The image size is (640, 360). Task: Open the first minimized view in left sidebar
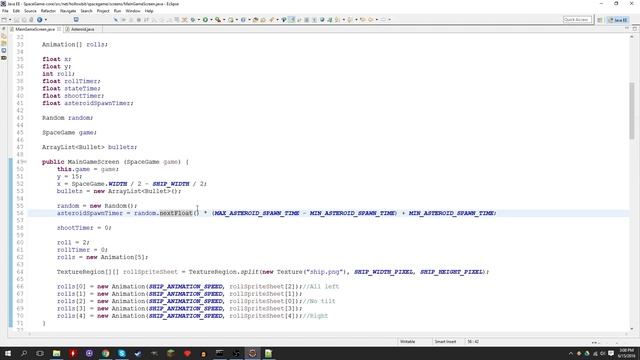coord(4,36)
